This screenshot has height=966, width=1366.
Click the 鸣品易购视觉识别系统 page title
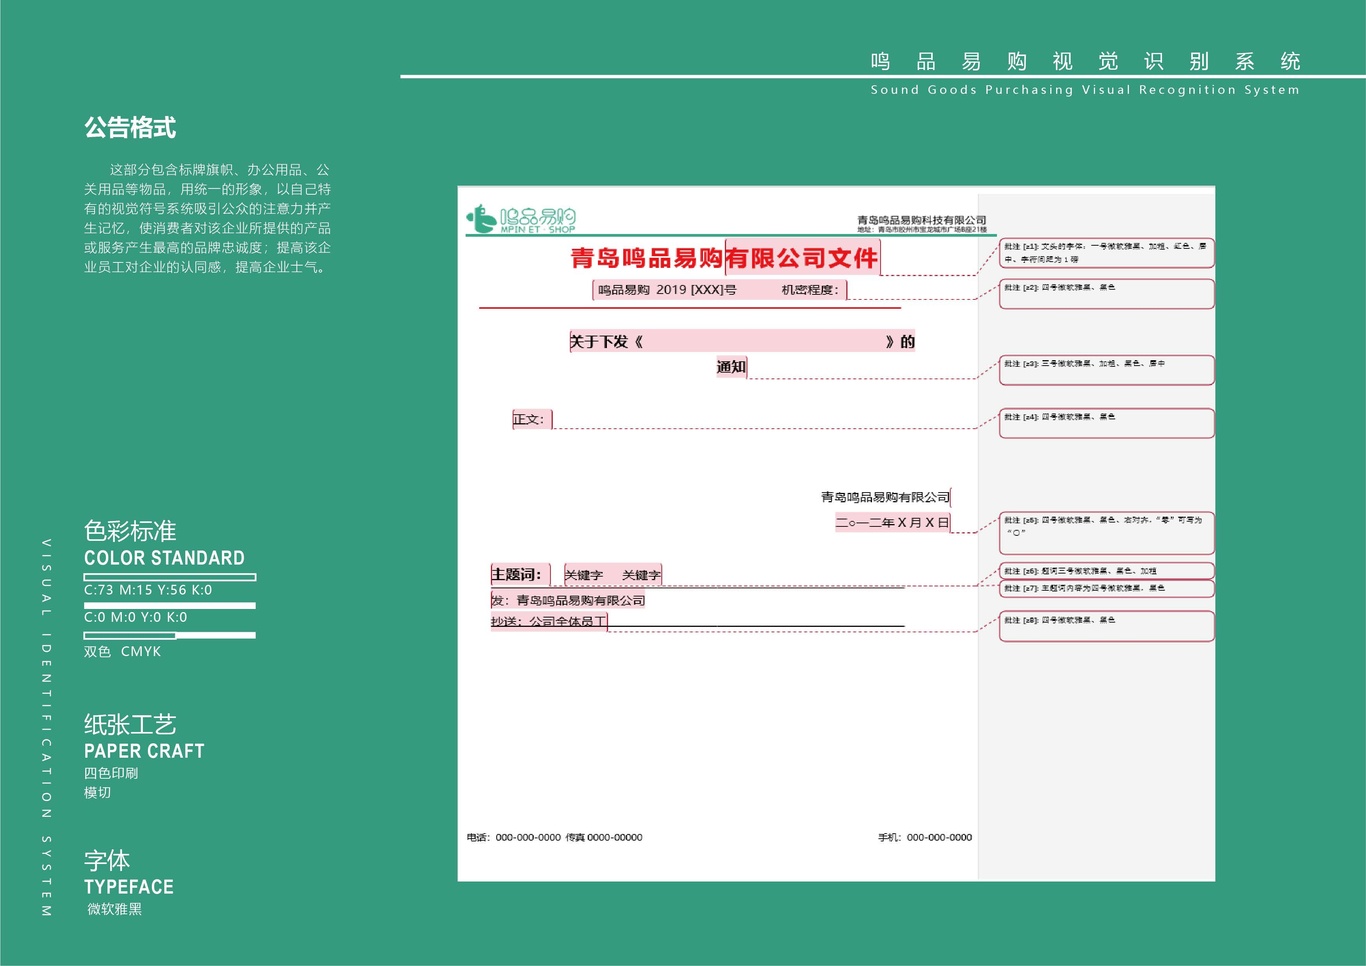[1086, 61]
